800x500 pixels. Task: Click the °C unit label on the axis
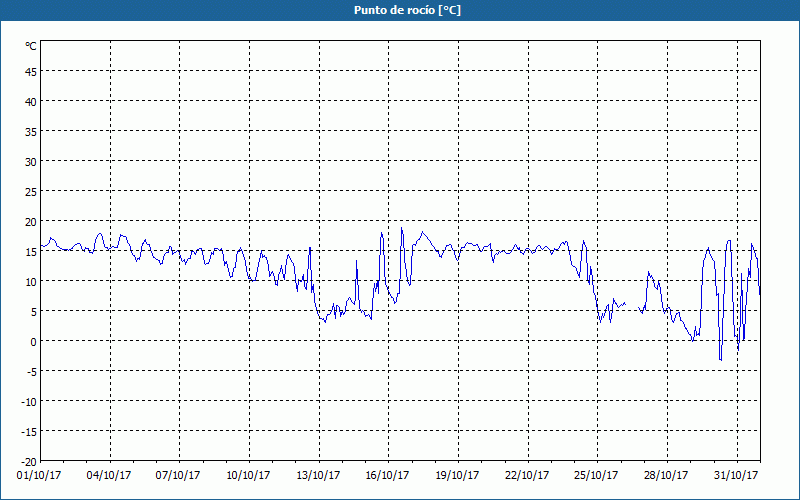(31, 46)
